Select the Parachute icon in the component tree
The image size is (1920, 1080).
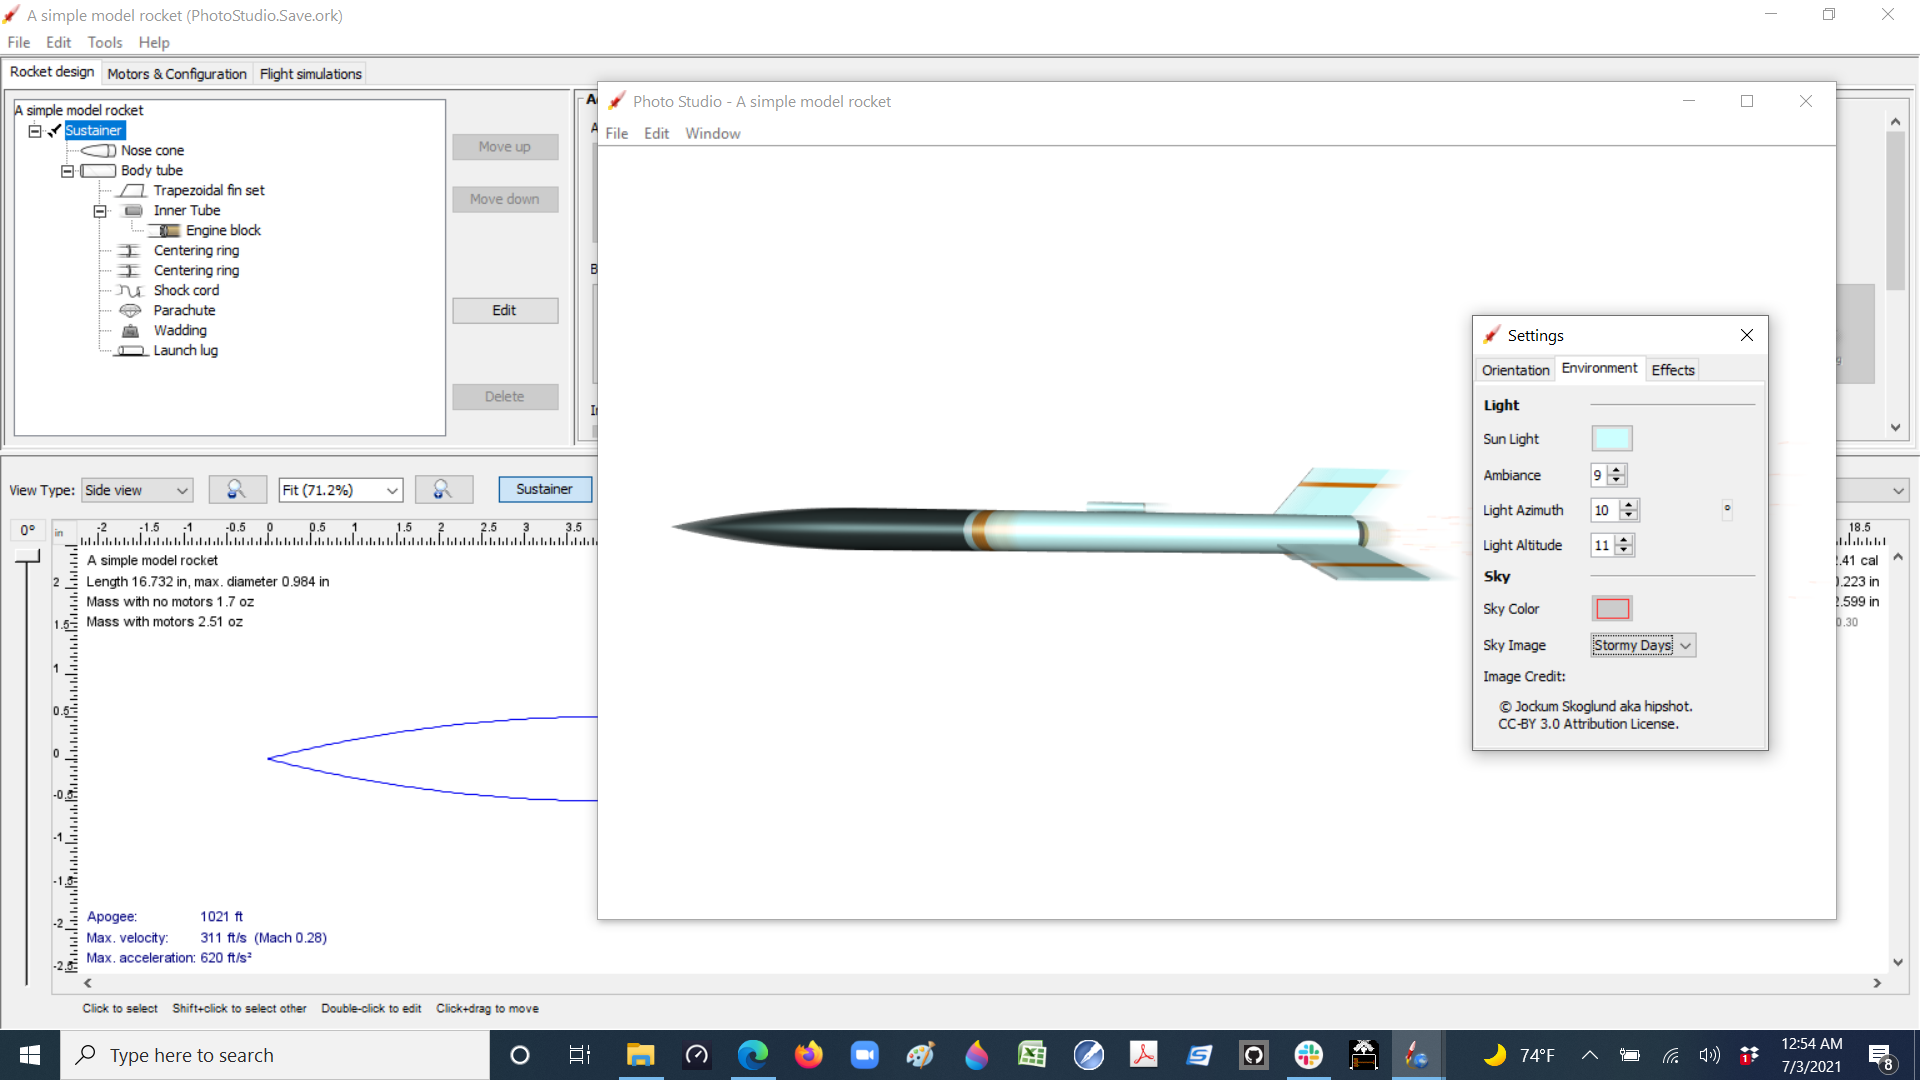click(131, 310)
